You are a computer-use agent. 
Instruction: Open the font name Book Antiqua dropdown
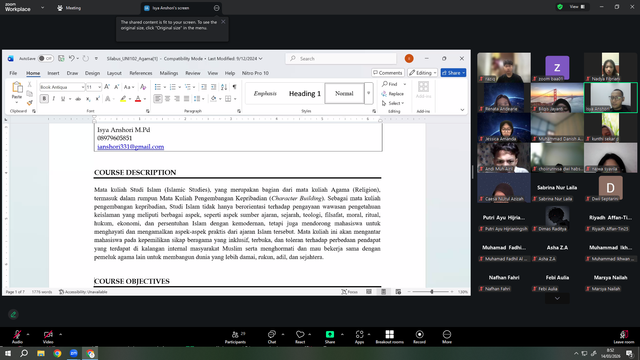click(x=82, y=87)
